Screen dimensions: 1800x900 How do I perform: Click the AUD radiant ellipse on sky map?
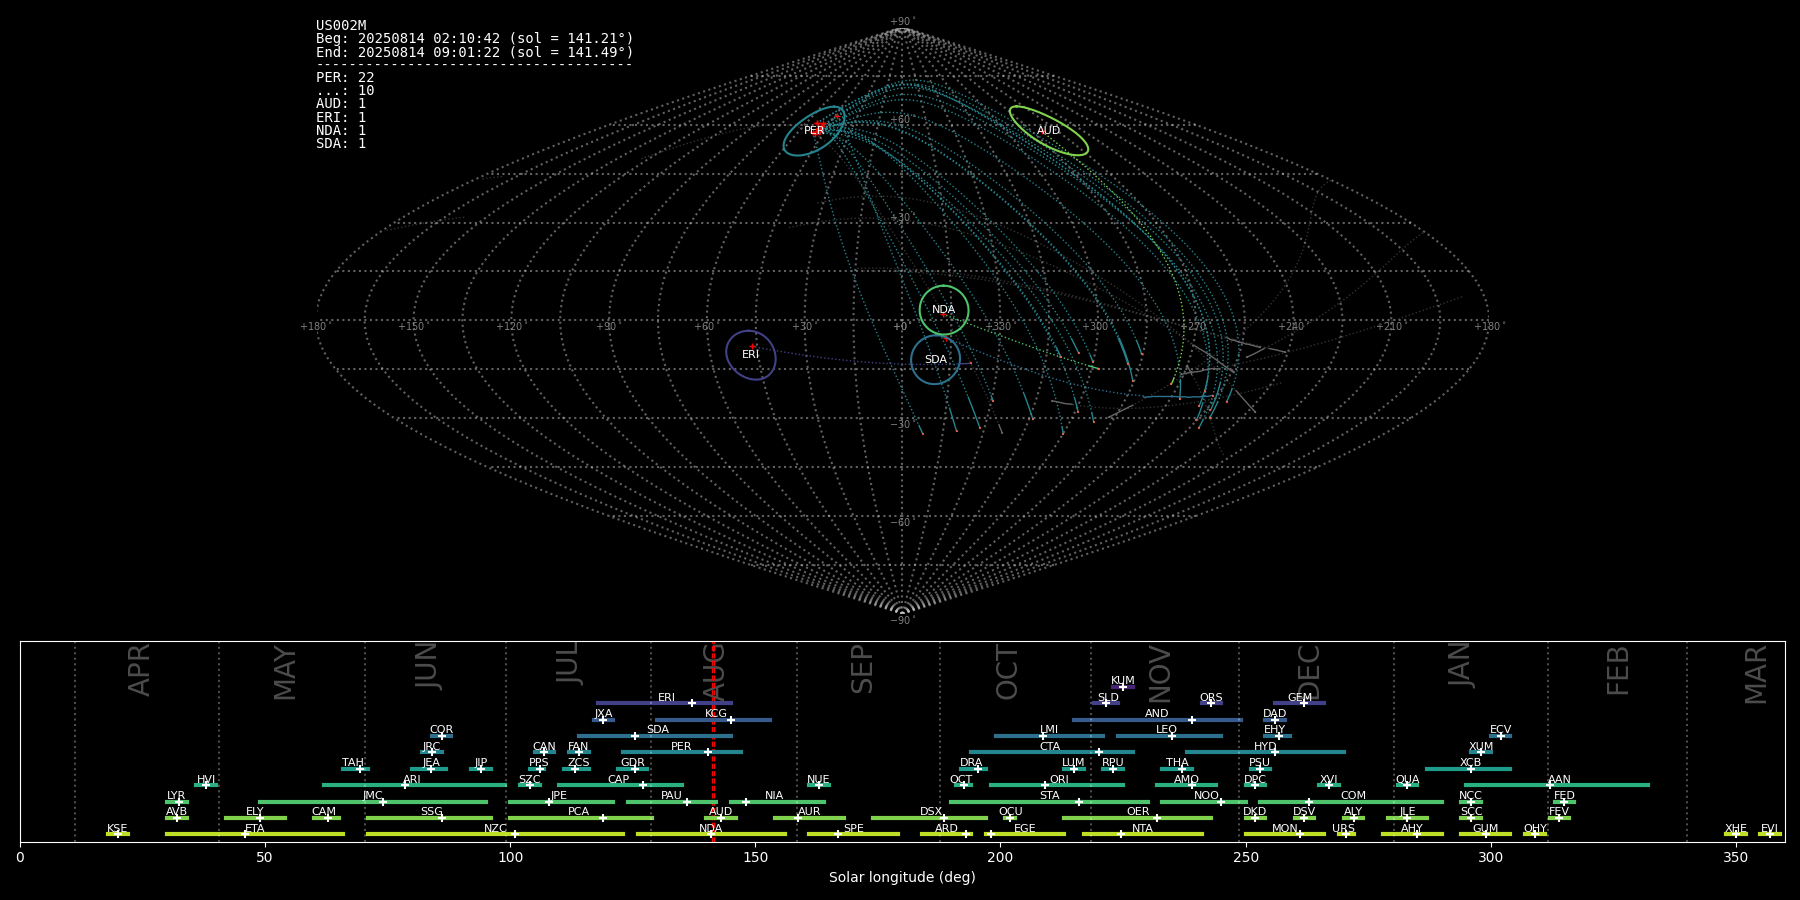(x=1048, y=131)
